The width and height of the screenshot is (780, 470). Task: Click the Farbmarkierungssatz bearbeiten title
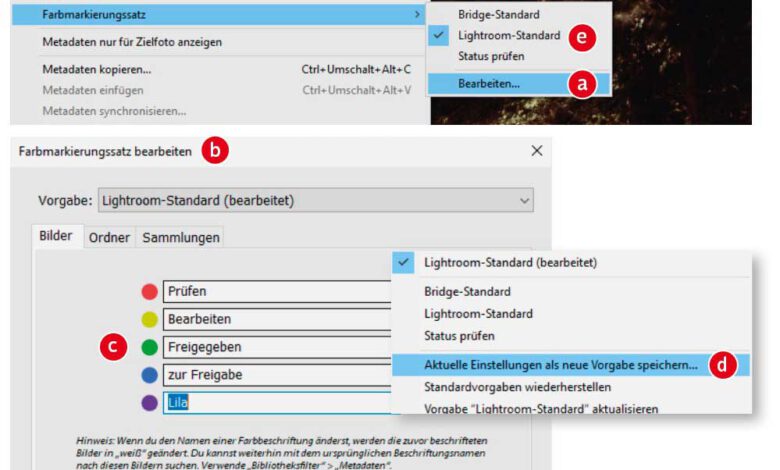[105, 151]
